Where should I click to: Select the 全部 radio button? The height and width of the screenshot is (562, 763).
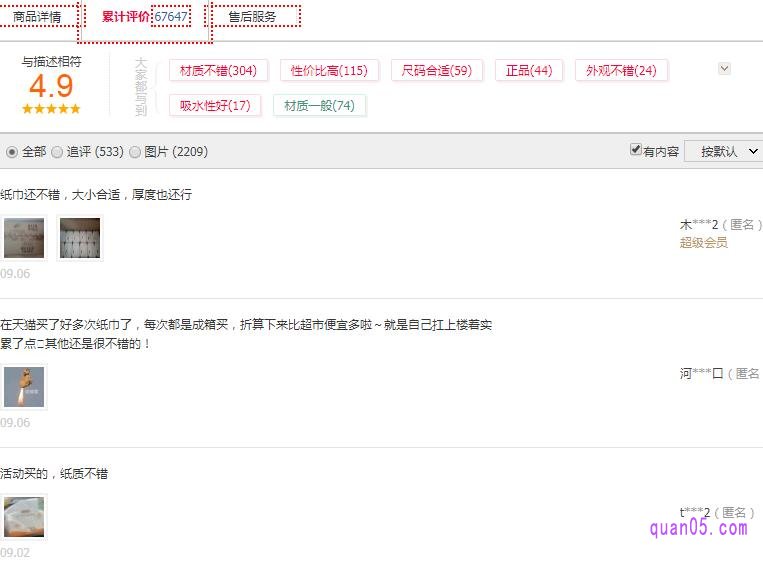coord(12,152)
